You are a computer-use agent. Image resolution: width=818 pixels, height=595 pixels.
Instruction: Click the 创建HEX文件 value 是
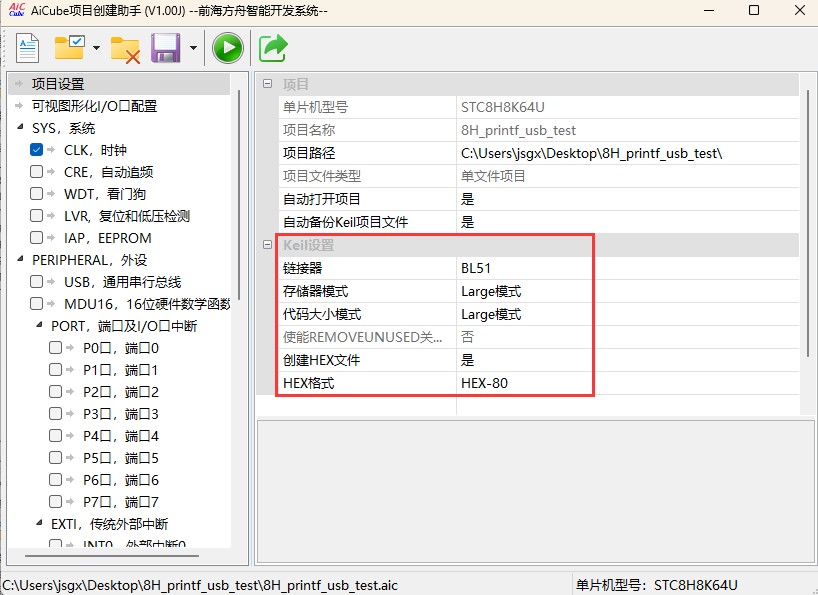pyautogui.click(x=628, y=360)
